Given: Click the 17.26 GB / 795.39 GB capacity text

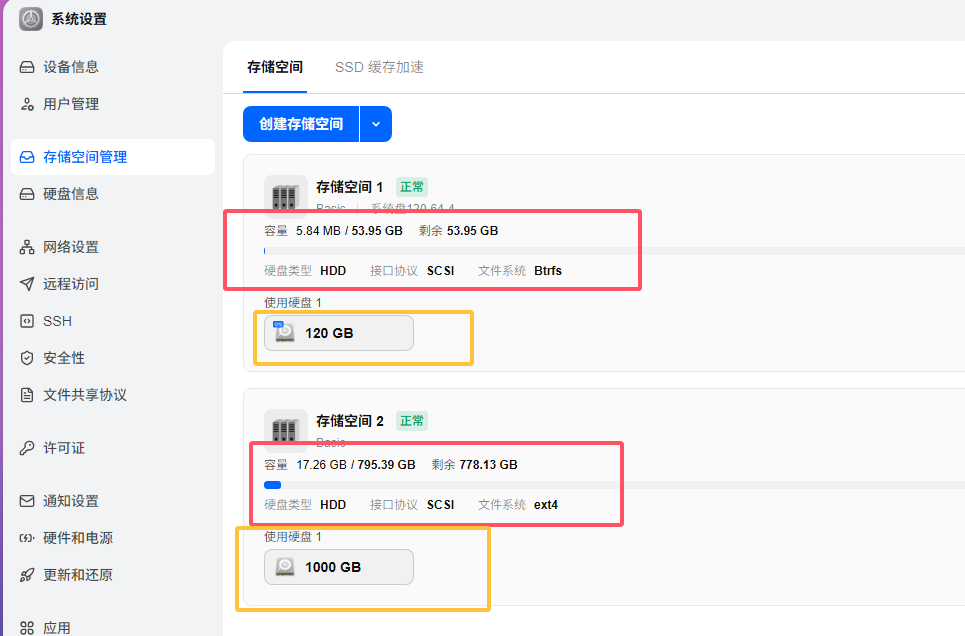Looking at the screenshot, I should click(x=356, y=465).
